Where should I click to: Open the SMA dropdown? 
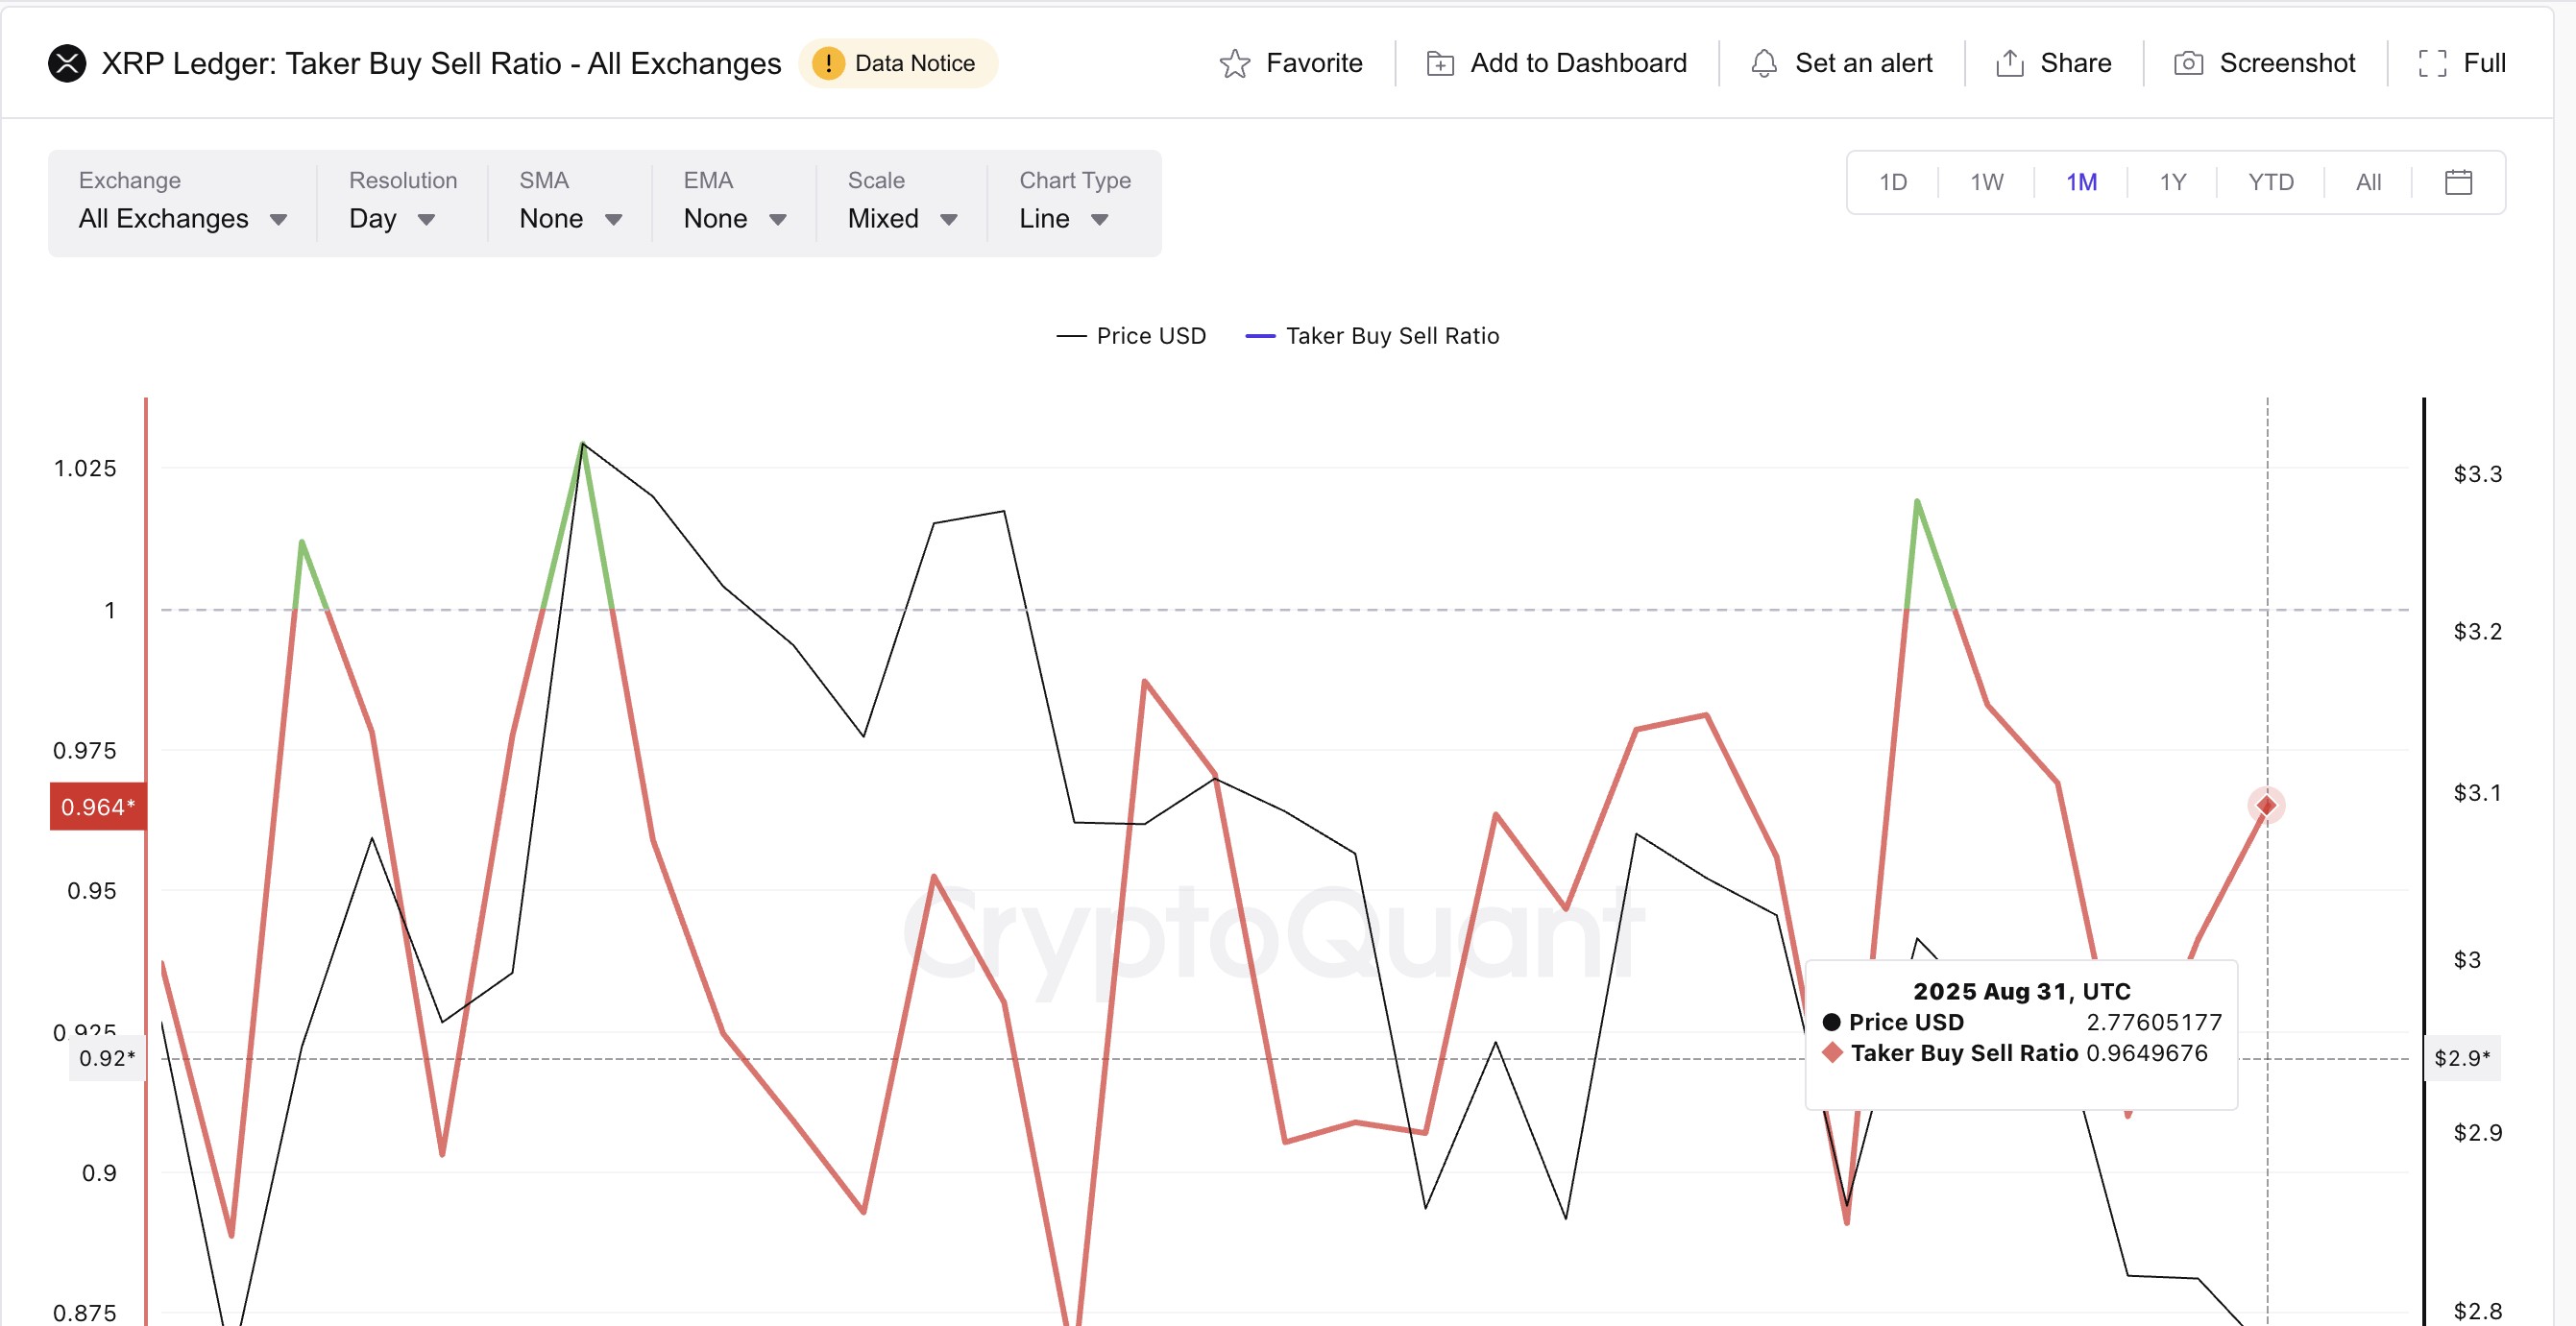coord(570,203)
